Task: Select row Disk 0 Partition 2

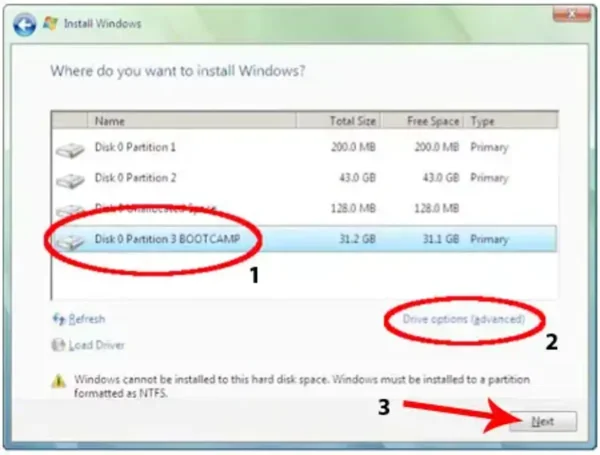Action: (304, 178)
